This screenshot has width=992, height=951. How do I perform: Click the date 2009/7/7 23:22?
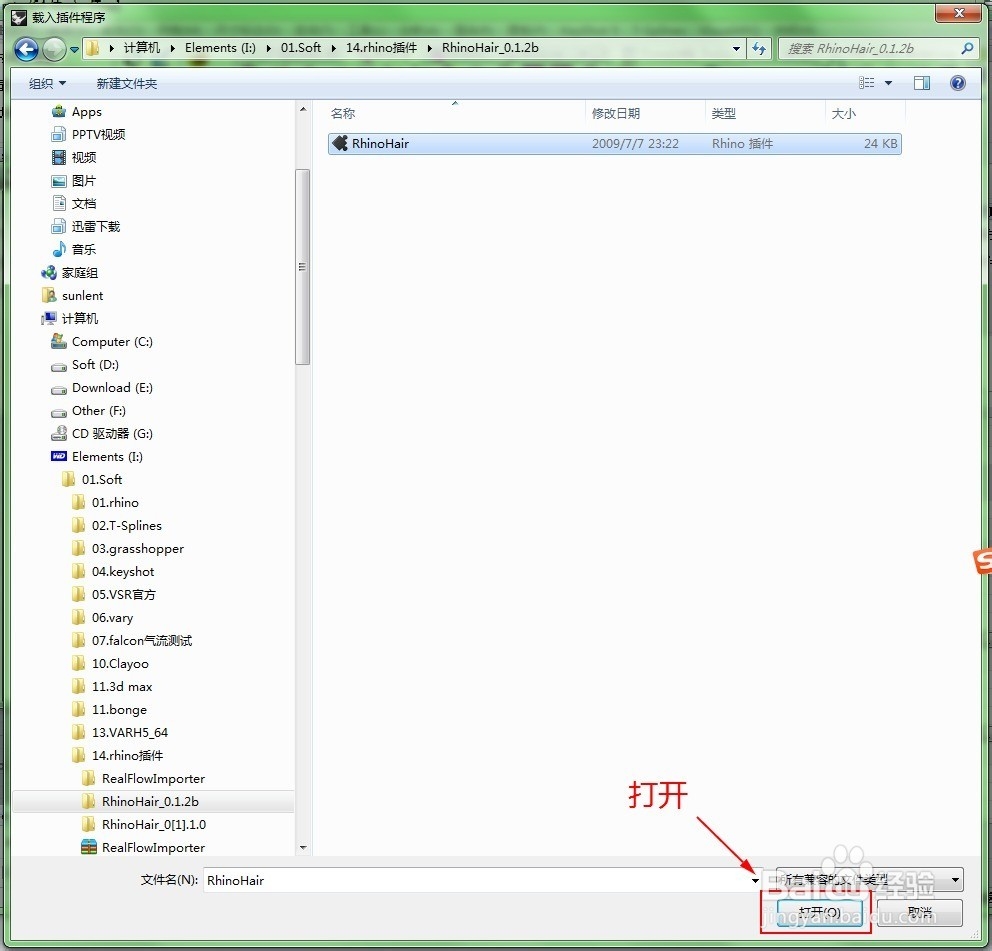click(635, 144)
